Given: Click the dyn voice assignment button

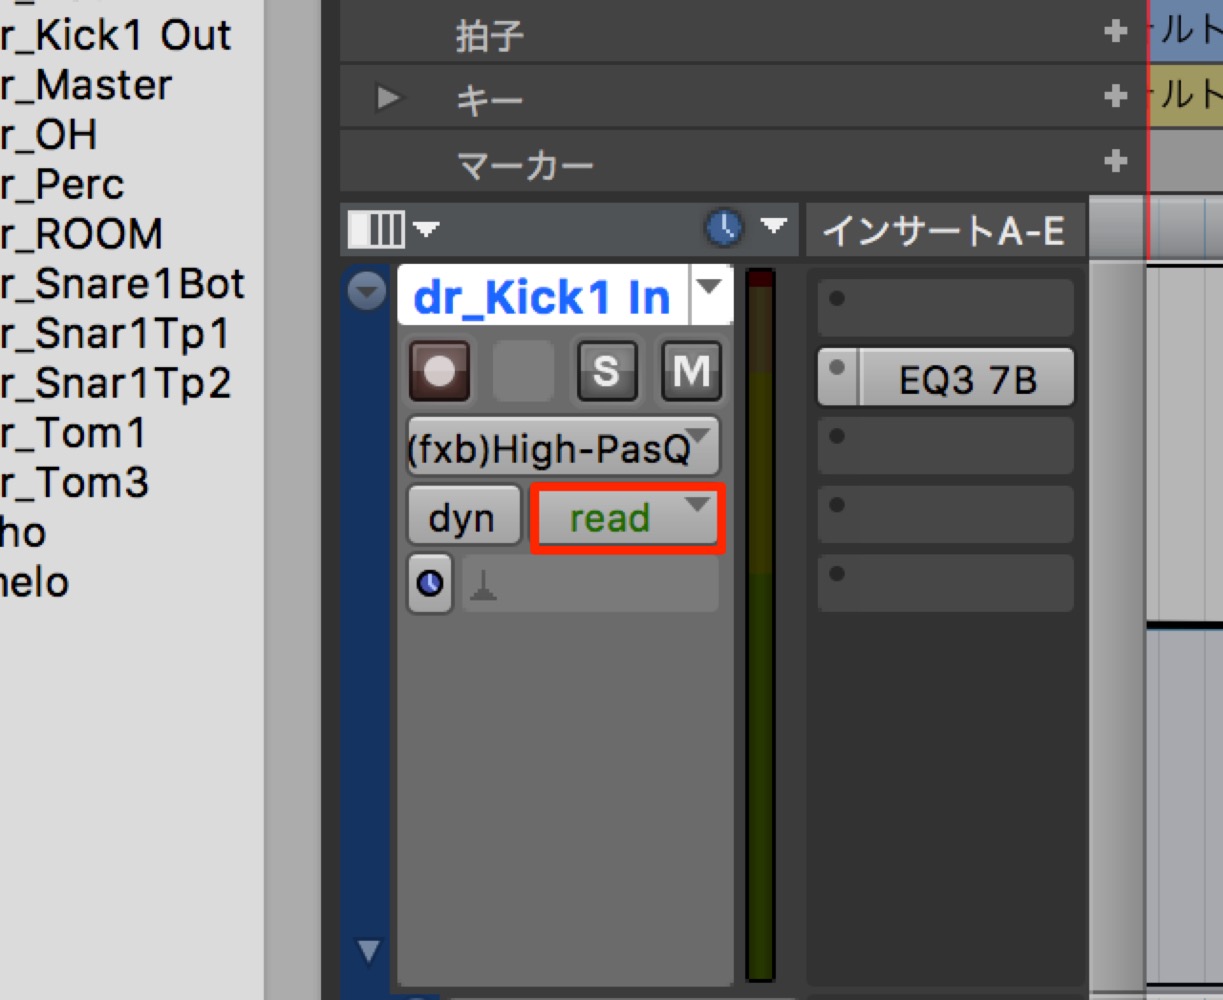Looking at the screenshot, I should pyautogui.click(x=463, y=517).
